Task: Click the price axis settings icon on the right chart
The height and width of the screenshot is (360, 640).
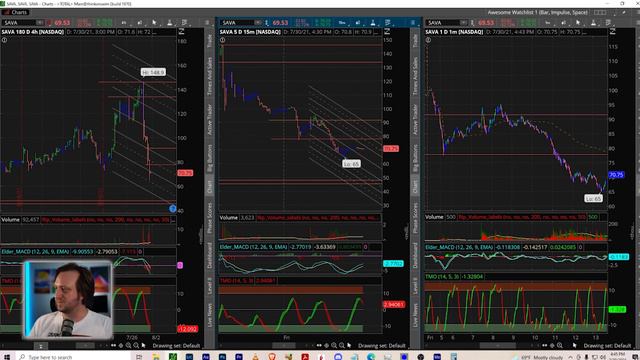Action: [x=613, y=32]
